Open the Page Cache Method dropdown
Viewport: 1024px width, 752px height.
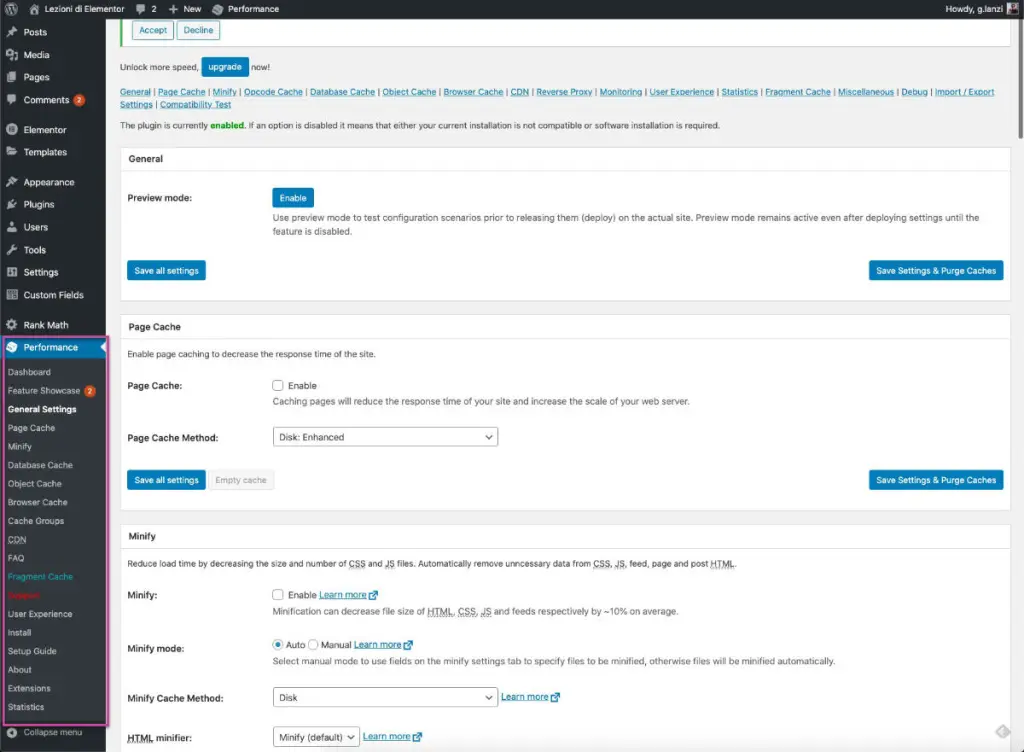click(385, 437)
